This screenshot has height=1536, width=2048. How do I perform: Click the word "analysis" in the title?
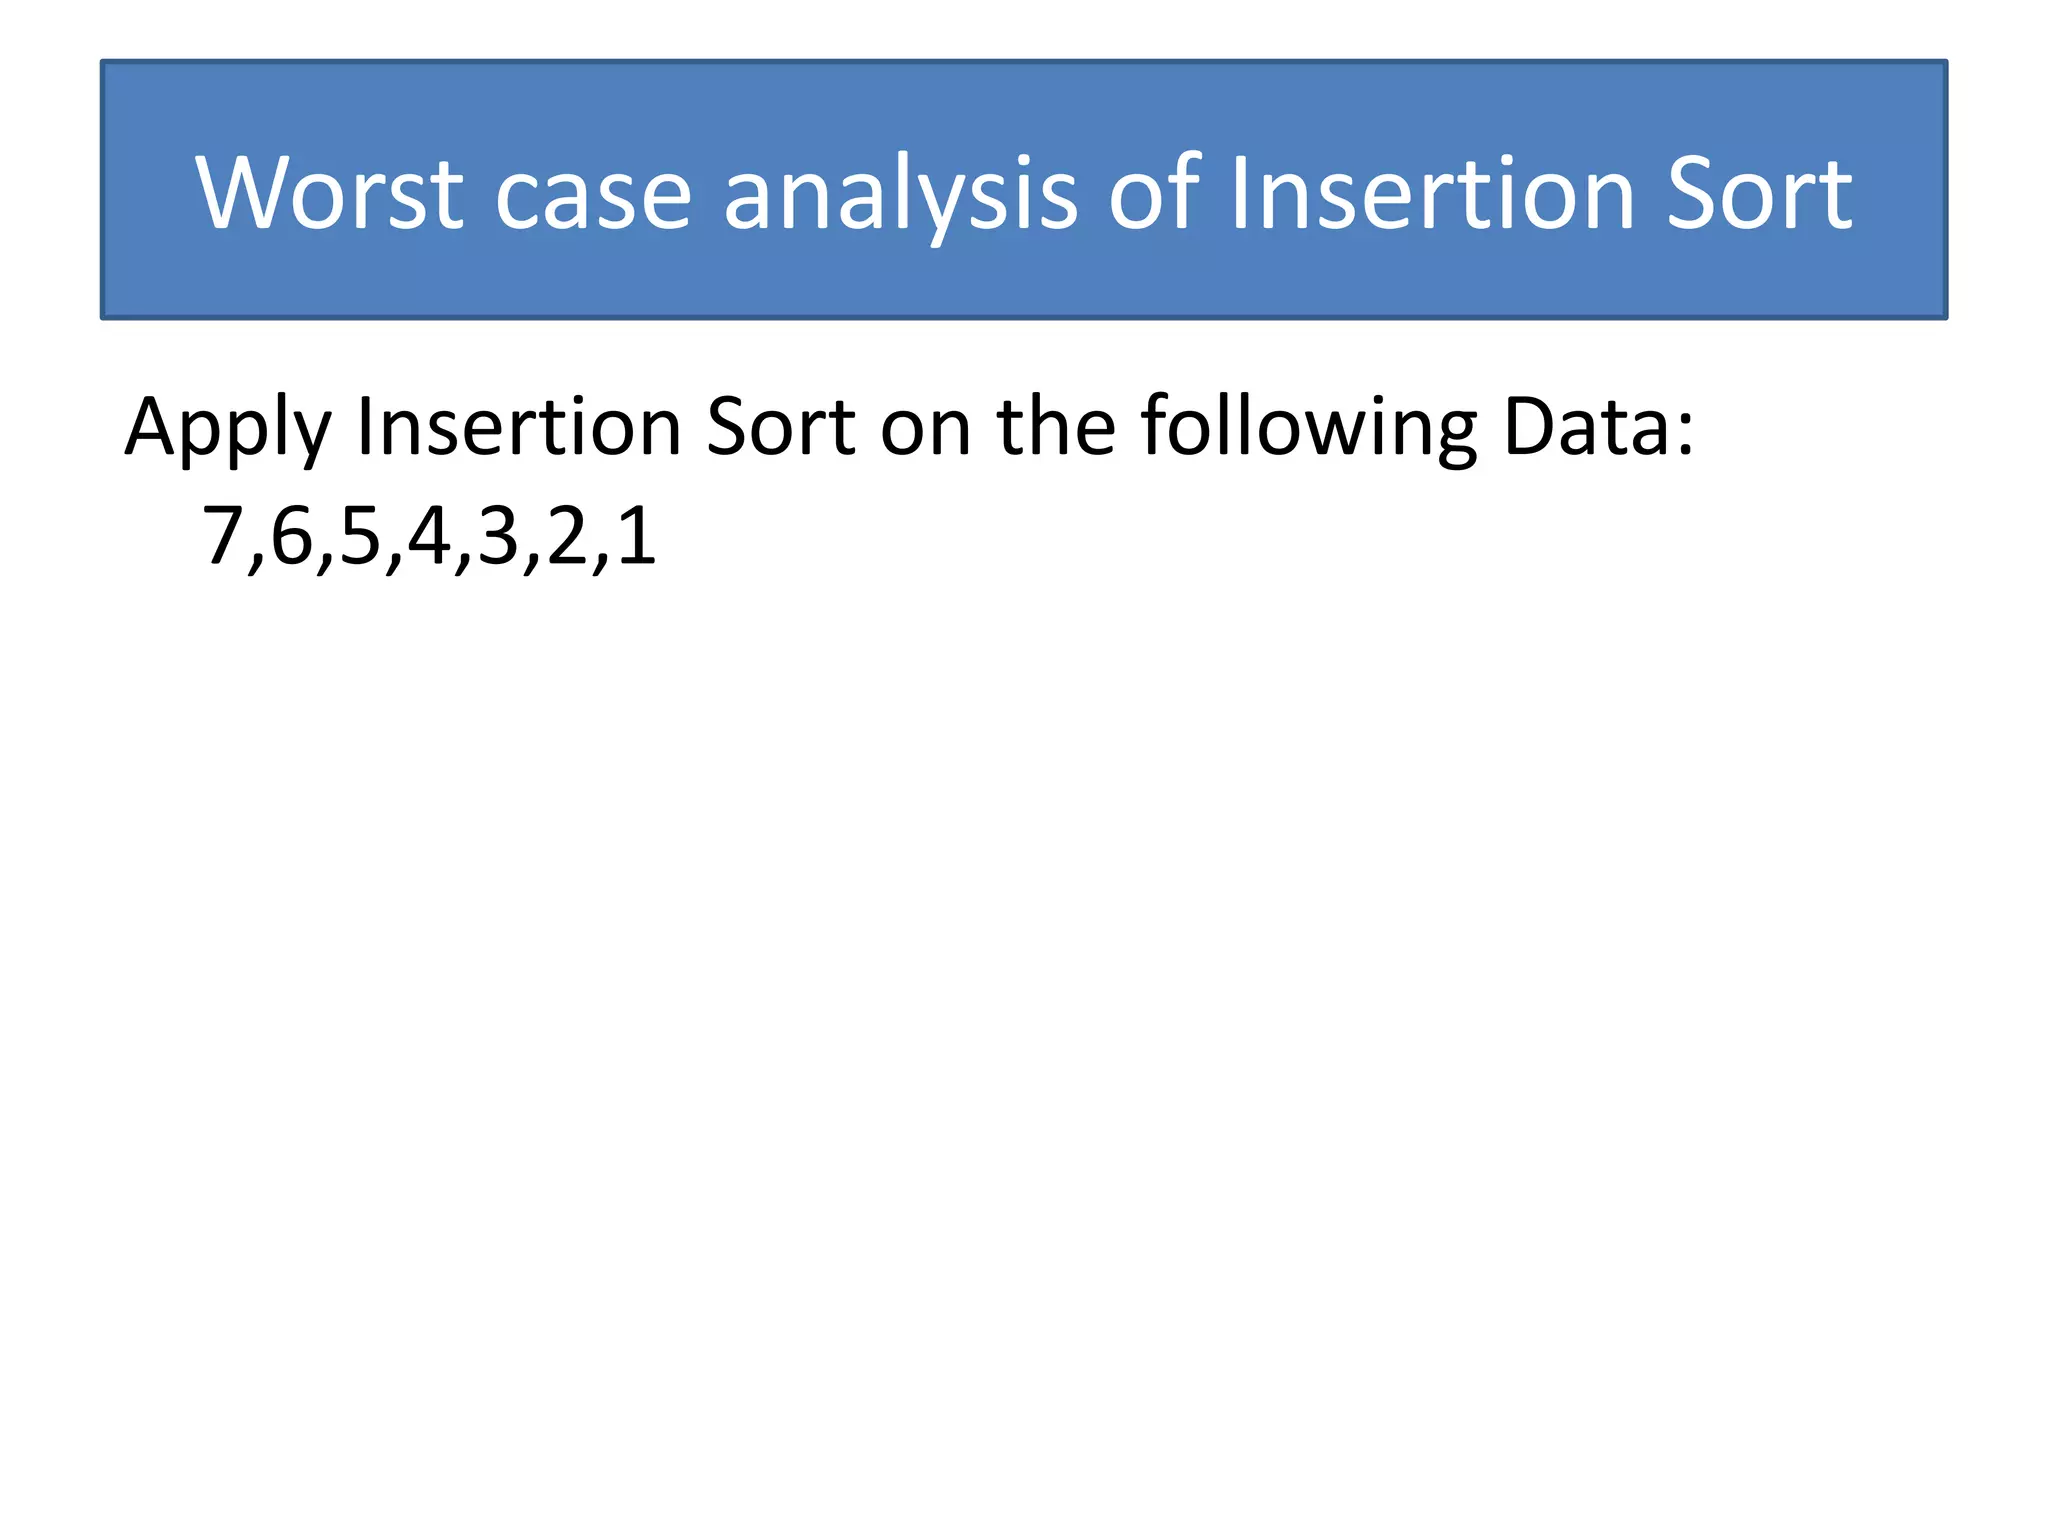pos(900,193)
